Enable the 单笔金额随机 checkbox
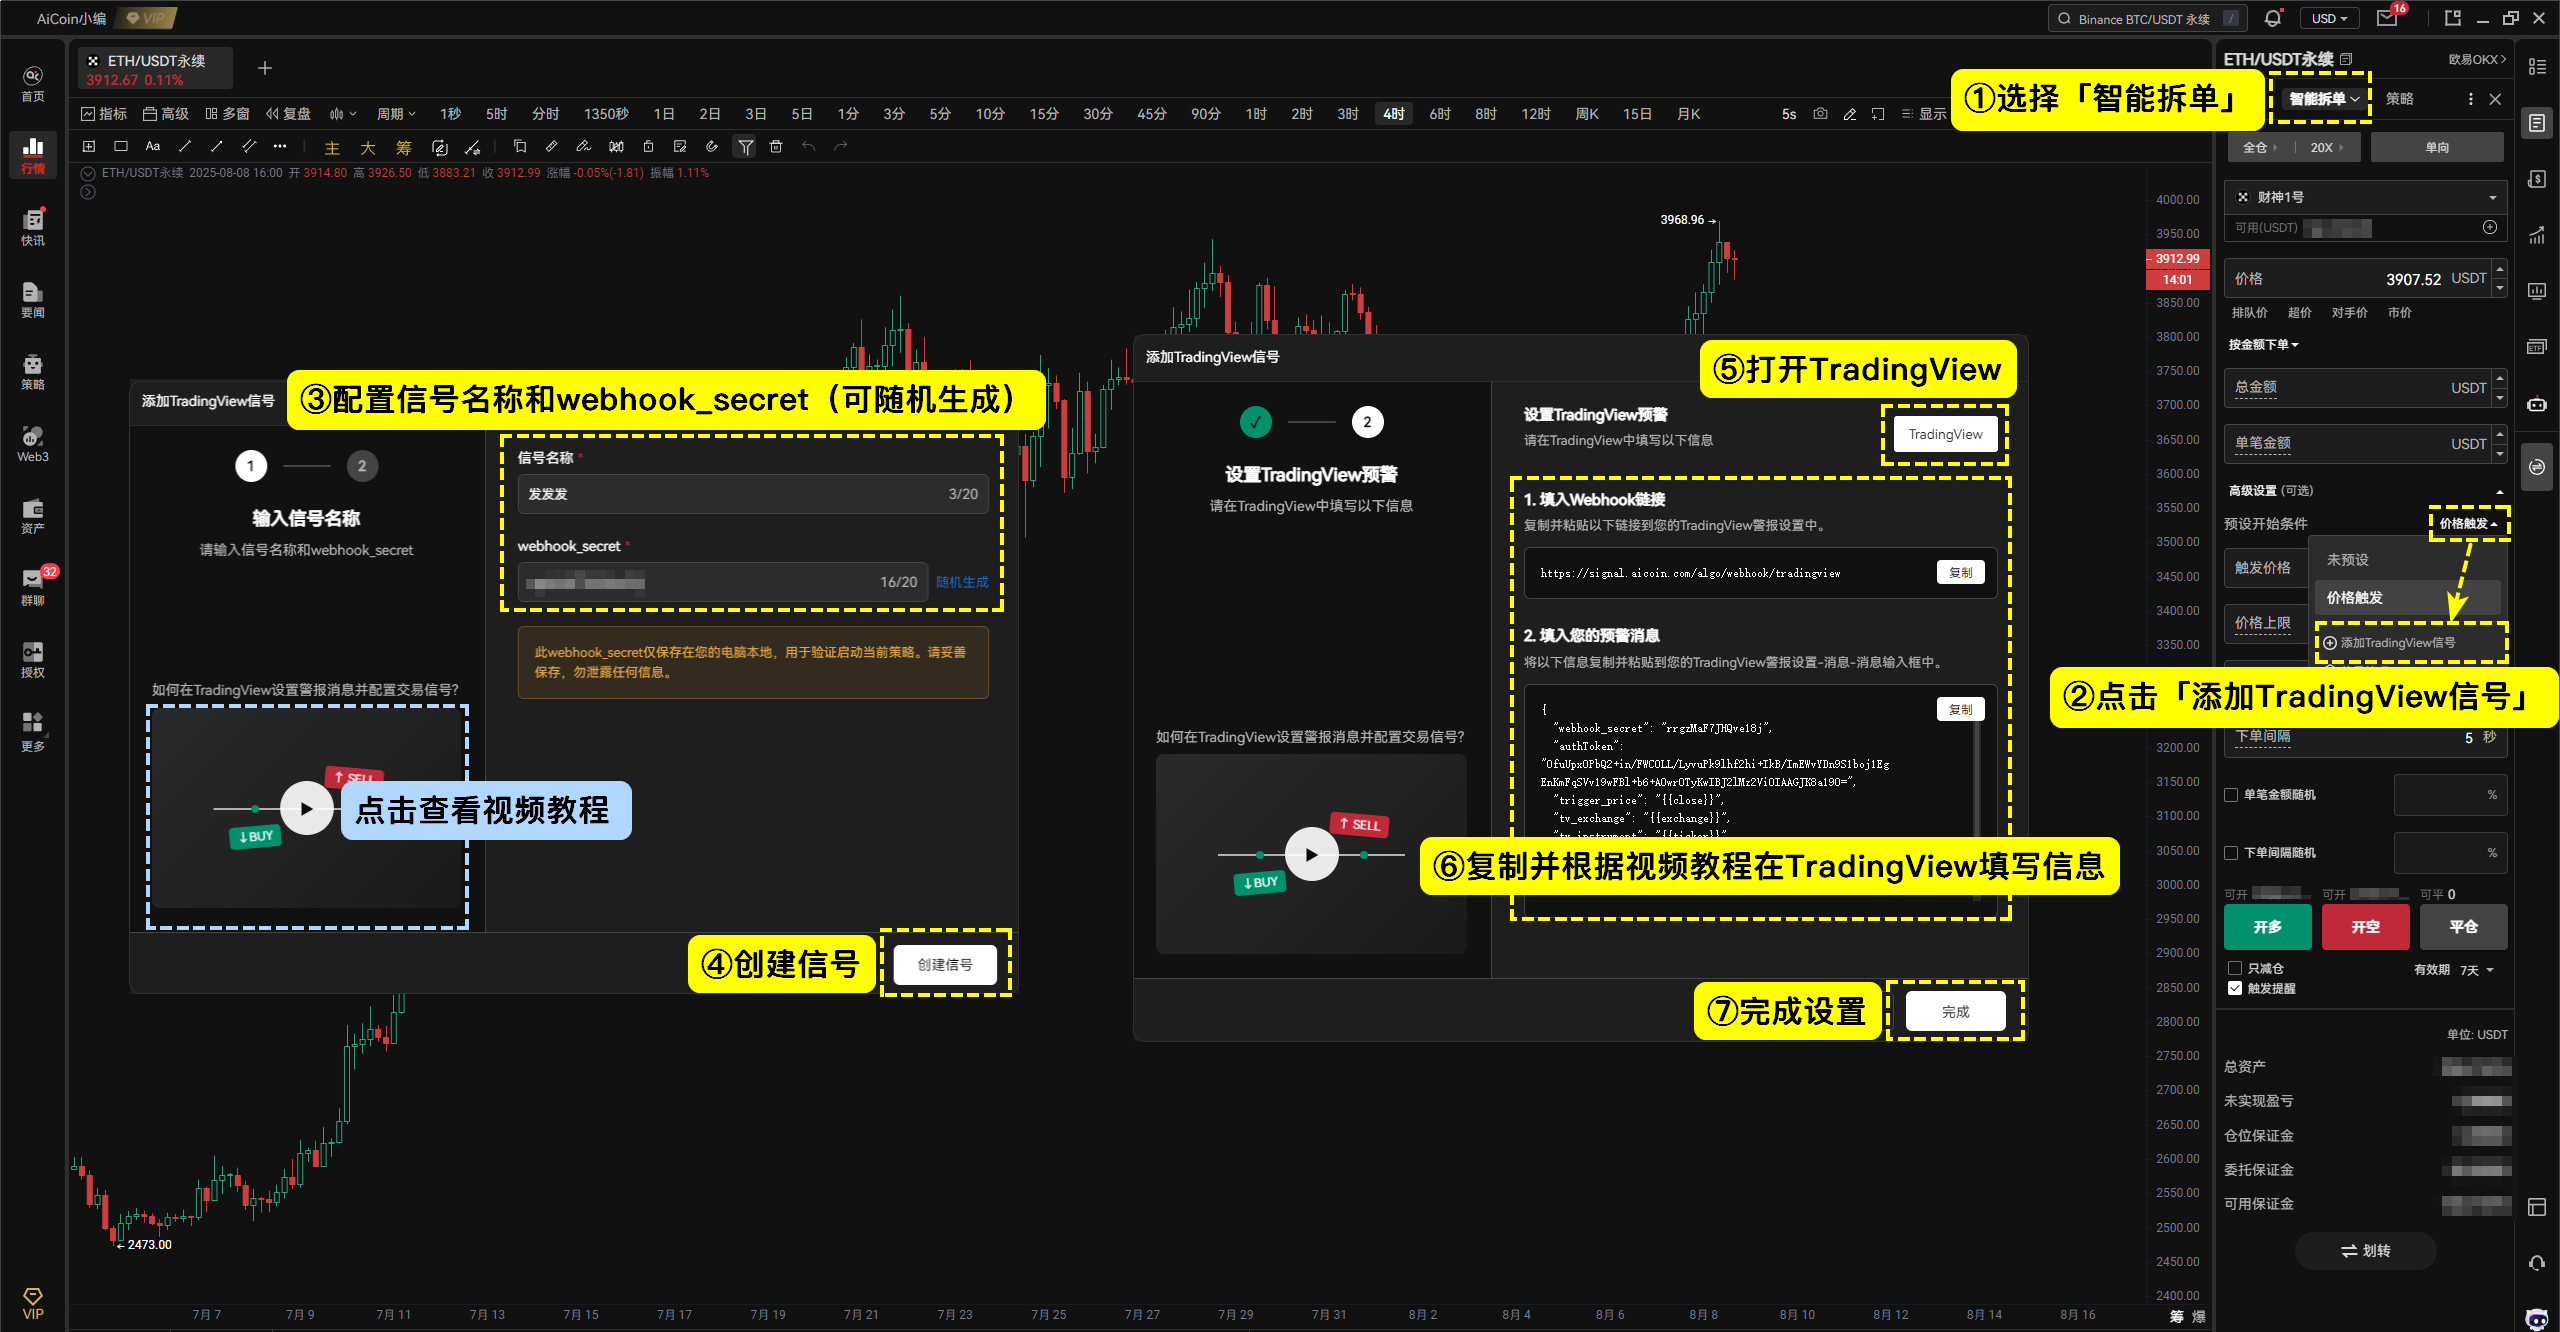Image resolution: width=2560 pixels, height=1332 pixels. pos(2231,795)
